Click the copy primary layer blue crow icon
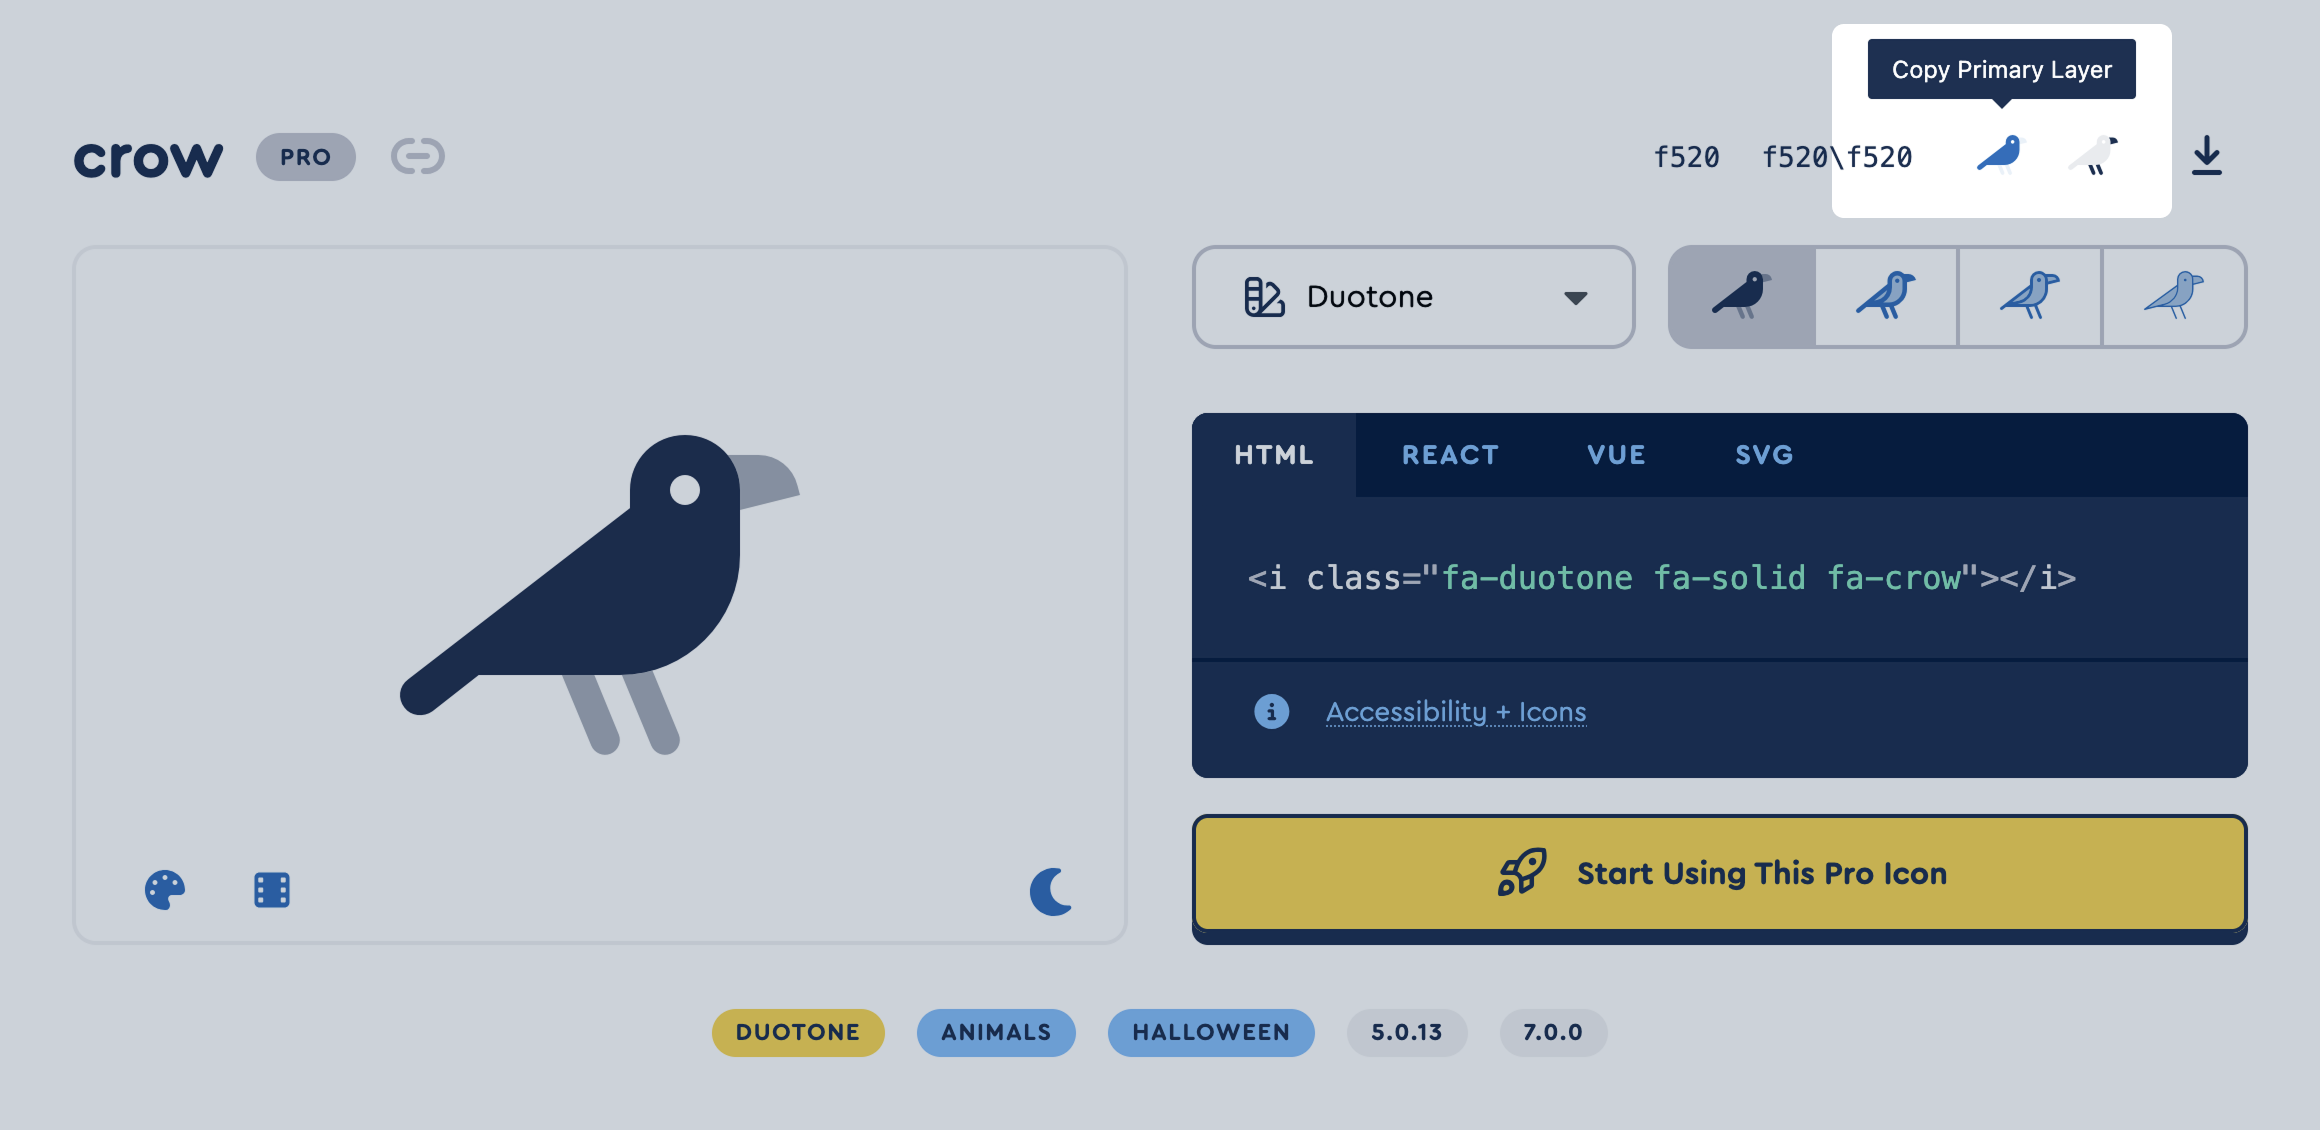The image size is (2320, 1130). coord(1999,155)
